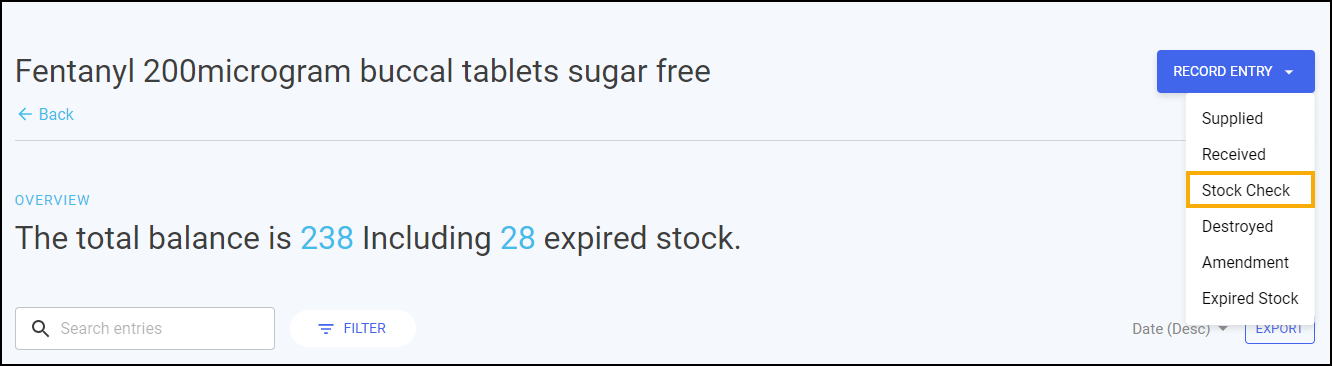Viewport: 1332px width, 366px height.
Task: Choose the highlighted Stock Check option
Action: [x=1250, y=190]
